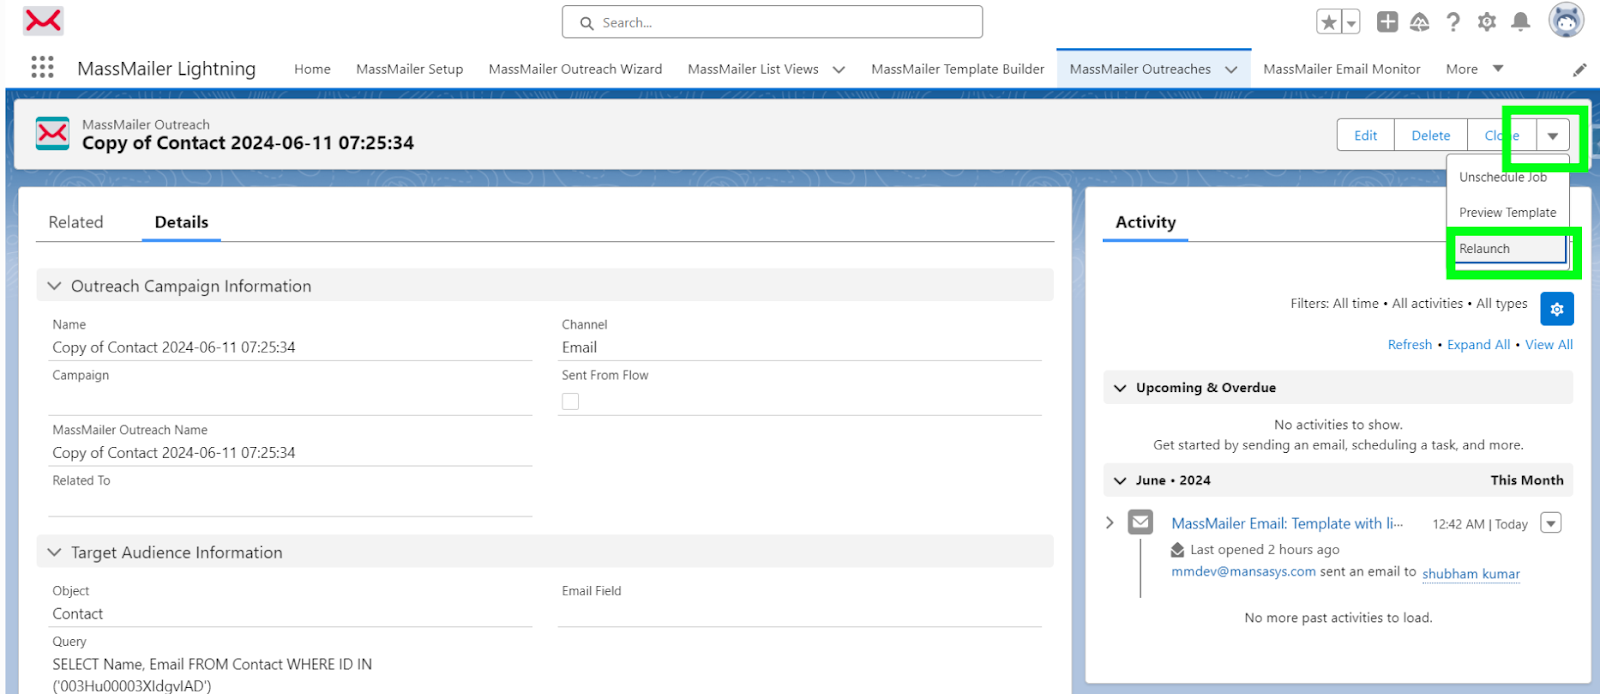Click the View All link

(x=1548, y=344)
